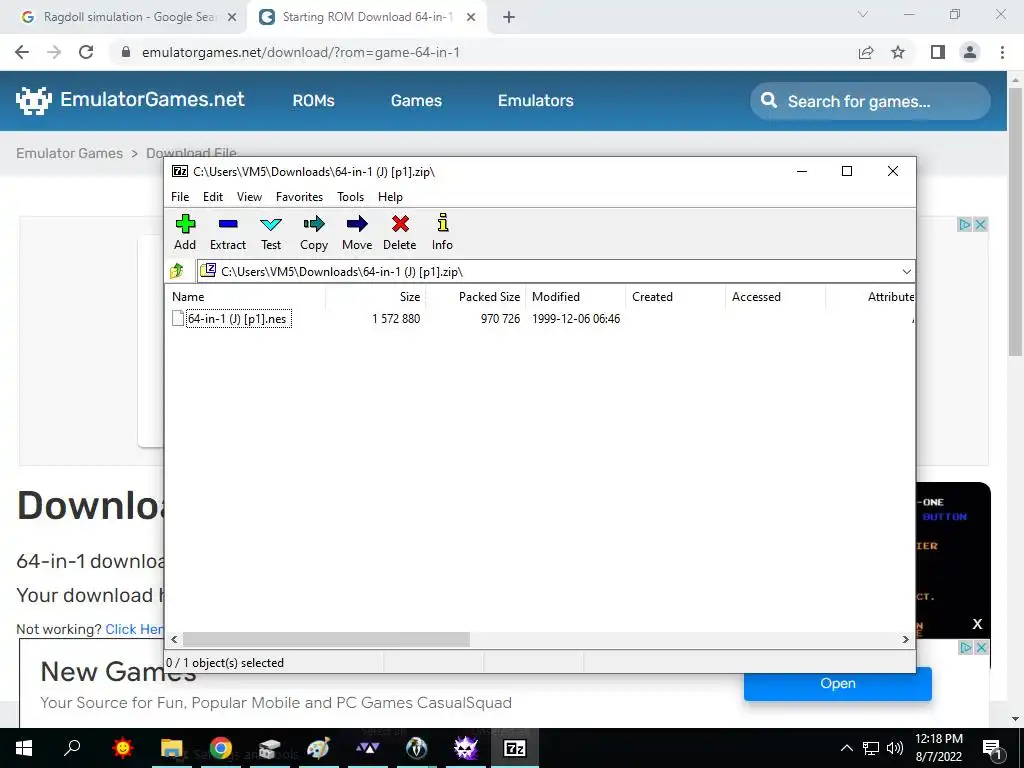
Task: Open the Edit menu
Action: (x=213, y=197)
